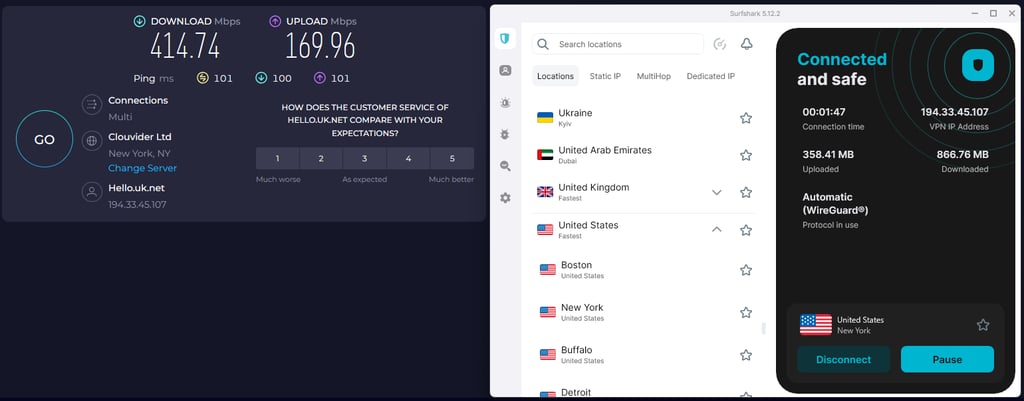This screenshot has height=401, width=1024.
Task: Click the Automatic (WireGuard) protocol text
Action: click(835, 204)
